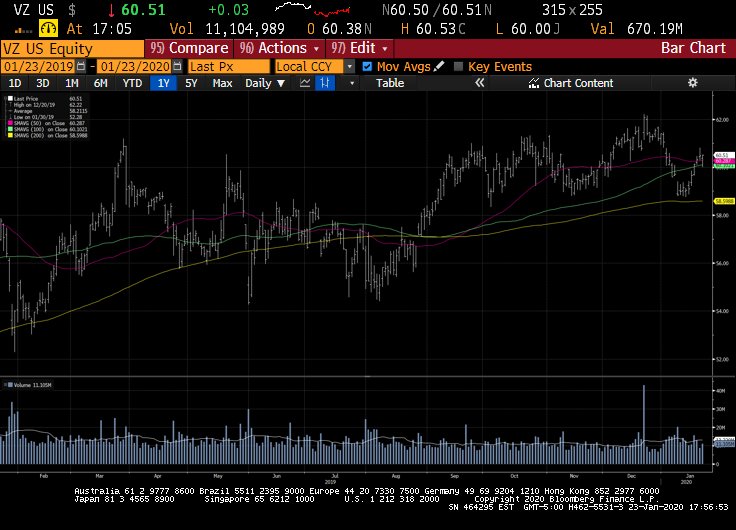Click the small bars icon left of gauge

tap(23, 31)
